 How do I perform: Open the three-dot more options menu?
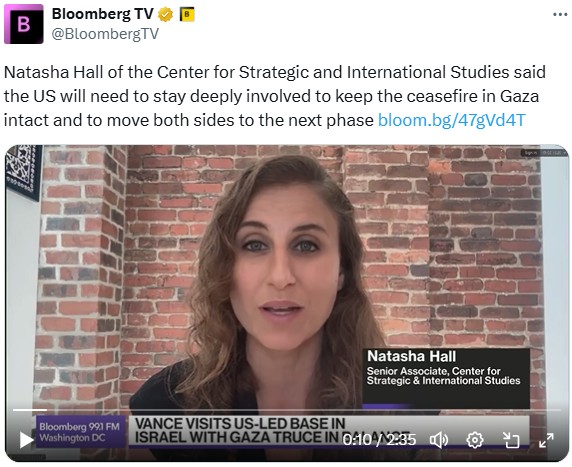(560, 15)
